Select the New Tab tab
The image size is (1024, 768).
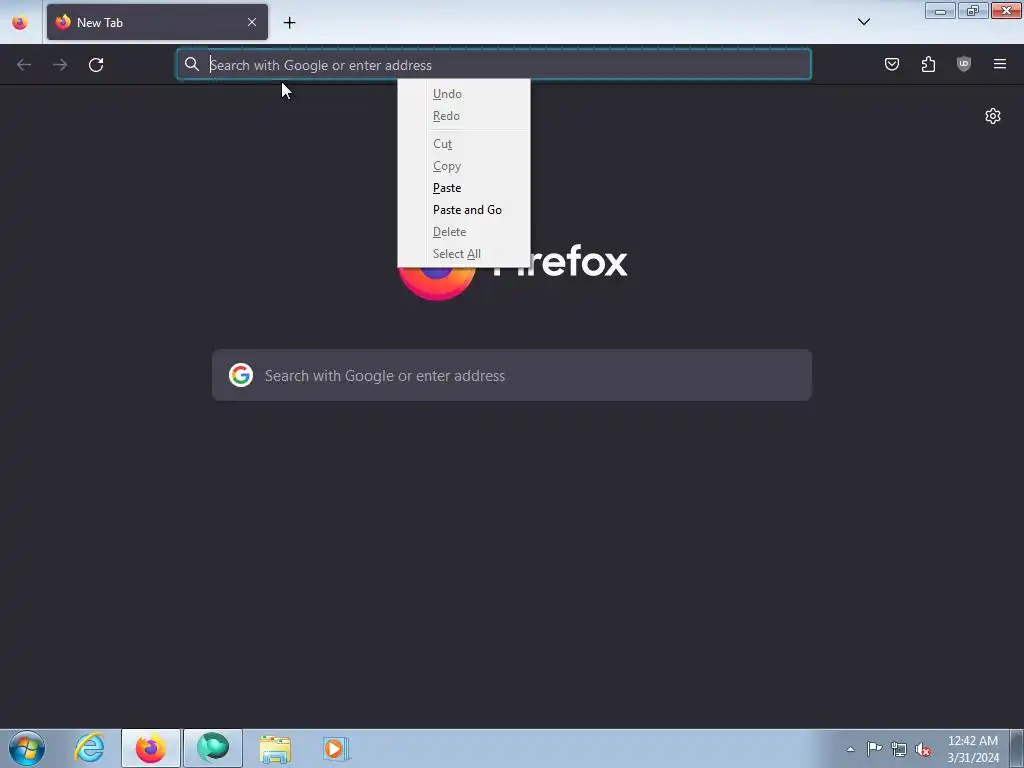pos(157,22)
